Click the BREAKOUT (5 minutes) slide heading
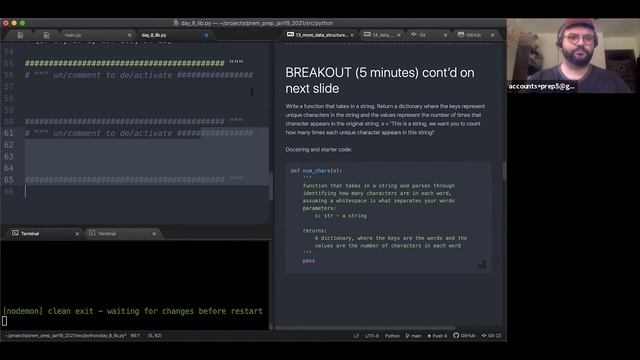Screen dimensions: 640x360 380,80
